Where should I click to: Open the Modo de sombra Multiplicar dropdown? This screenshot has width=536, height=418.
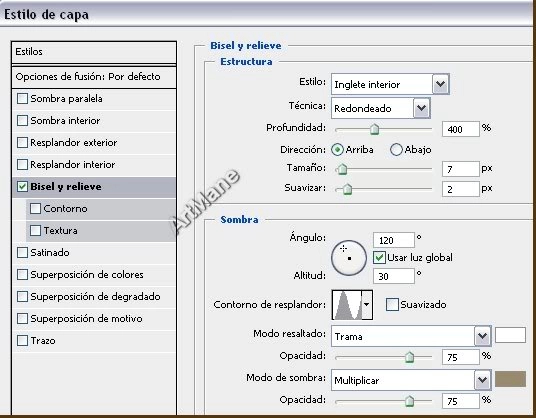411,380
